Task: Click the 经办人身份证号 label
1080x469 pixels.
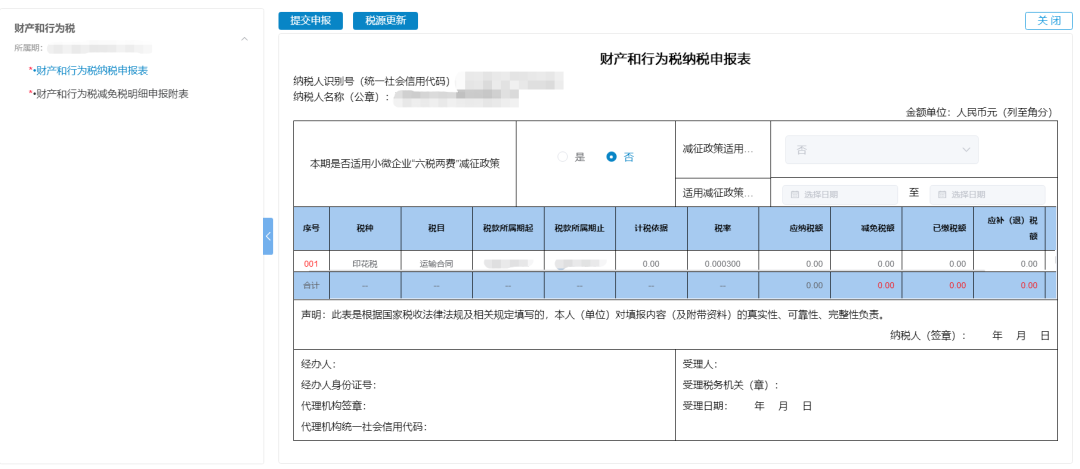Action: 338,385
